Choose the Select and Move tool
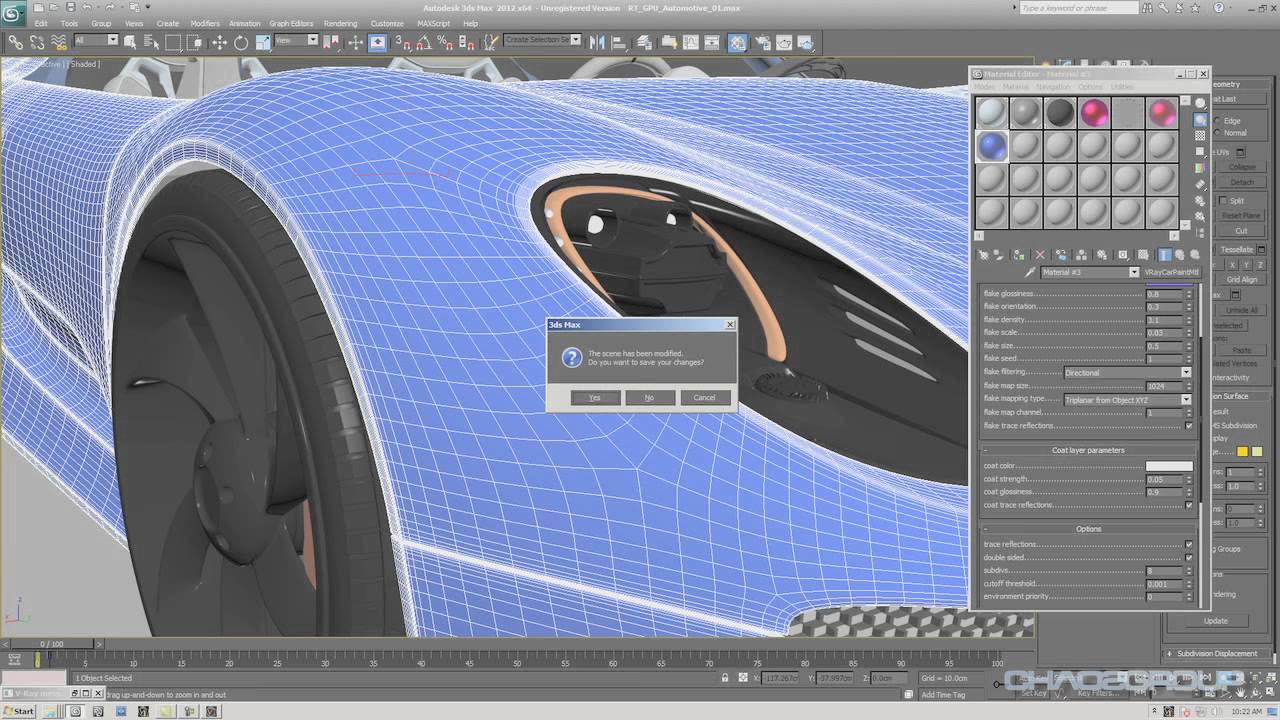 click(x=219, y=42)
